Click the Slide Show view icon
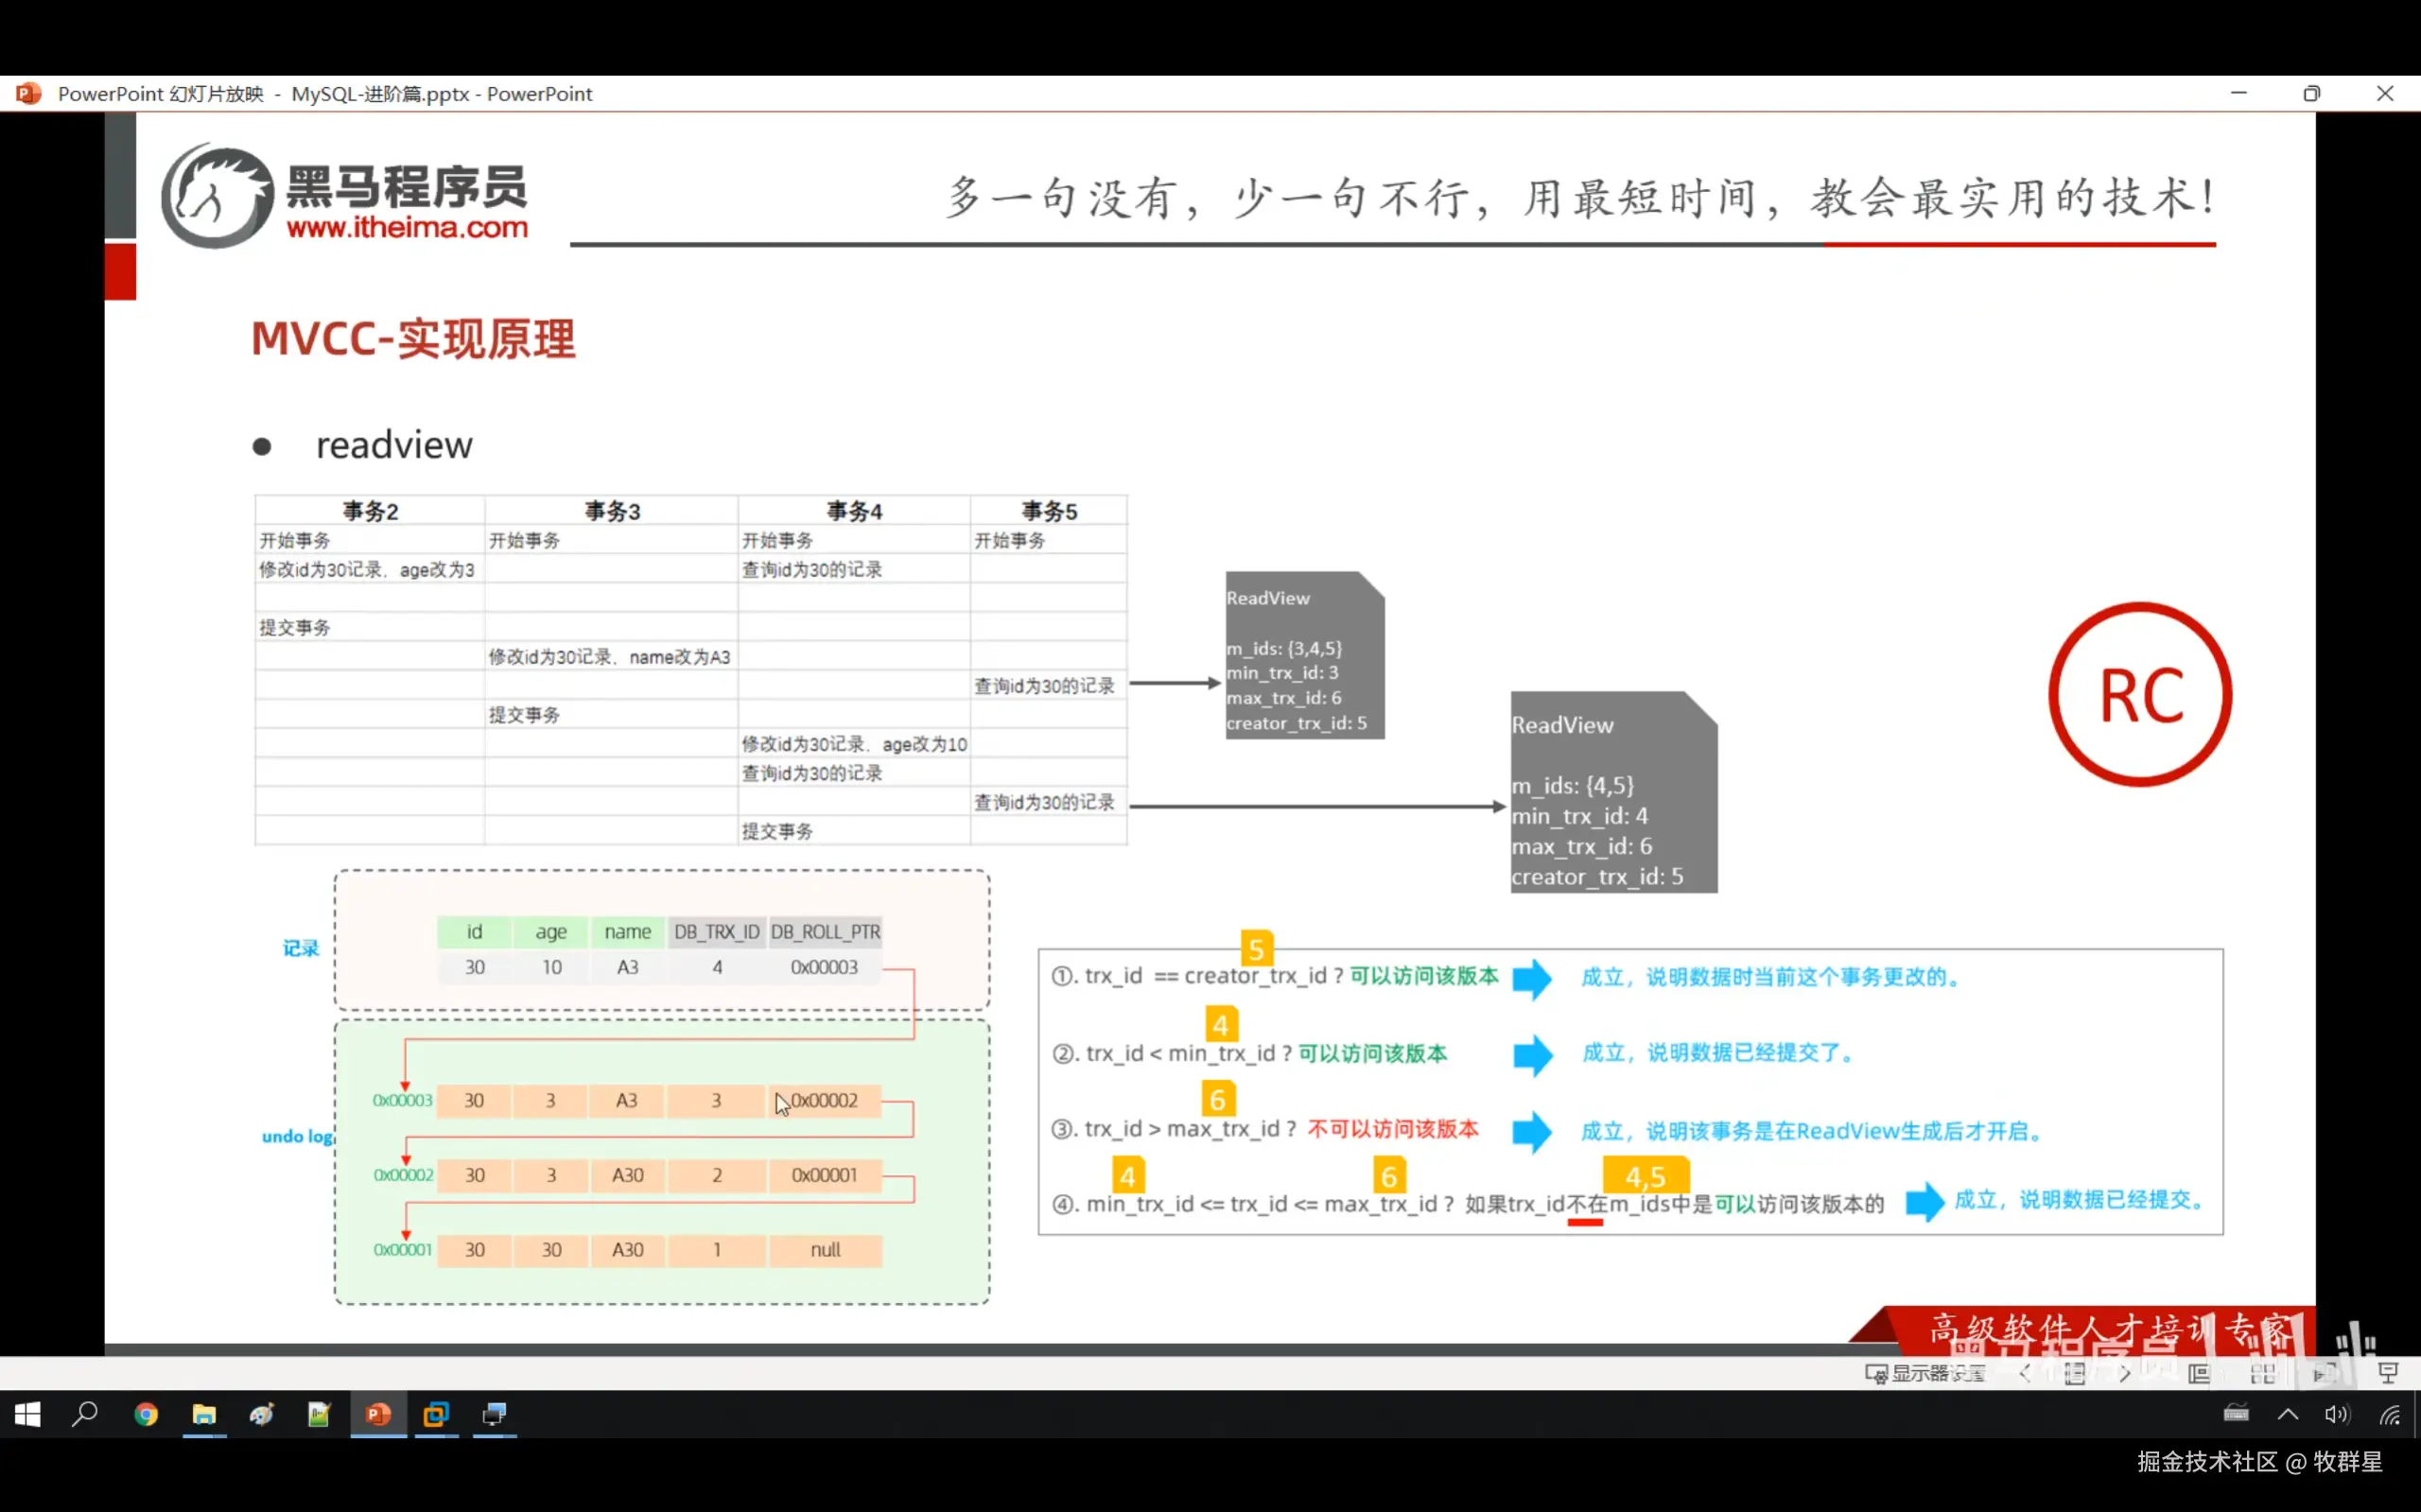 click(x=2388, y=1373)
